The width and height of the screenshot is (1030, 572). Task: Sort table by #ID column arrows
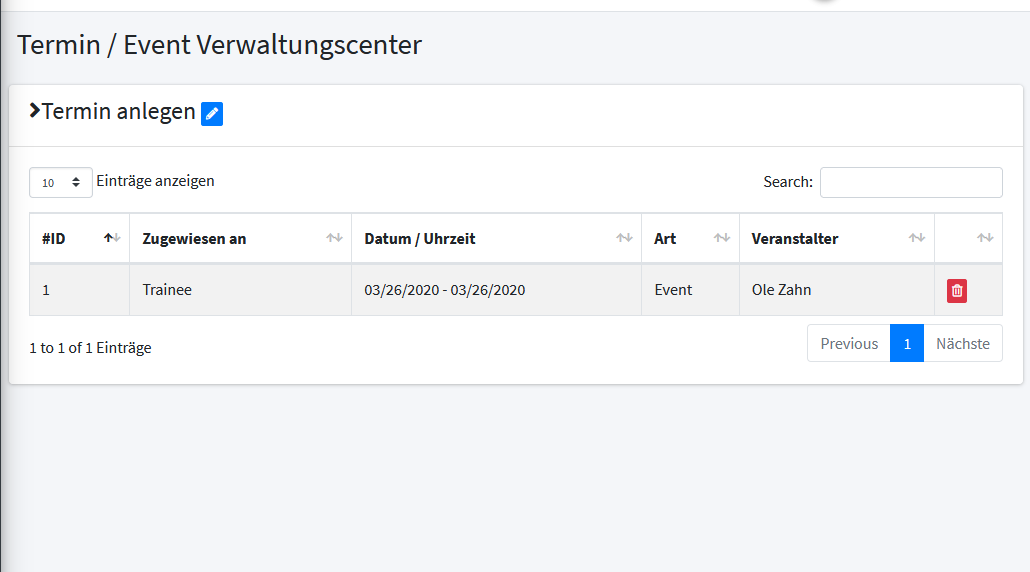pyautogui.click(x=112, y=238)
